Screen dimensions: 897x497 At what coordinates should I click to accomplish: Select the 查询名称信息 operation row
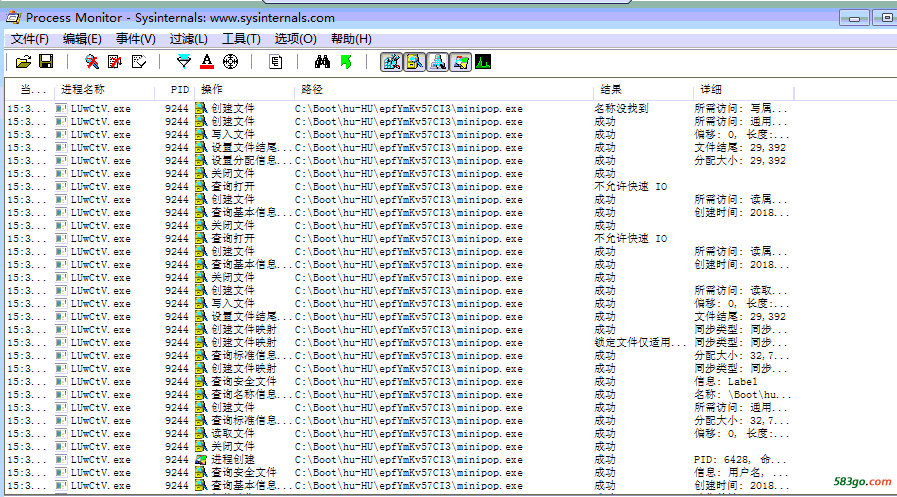pos(398,395)
